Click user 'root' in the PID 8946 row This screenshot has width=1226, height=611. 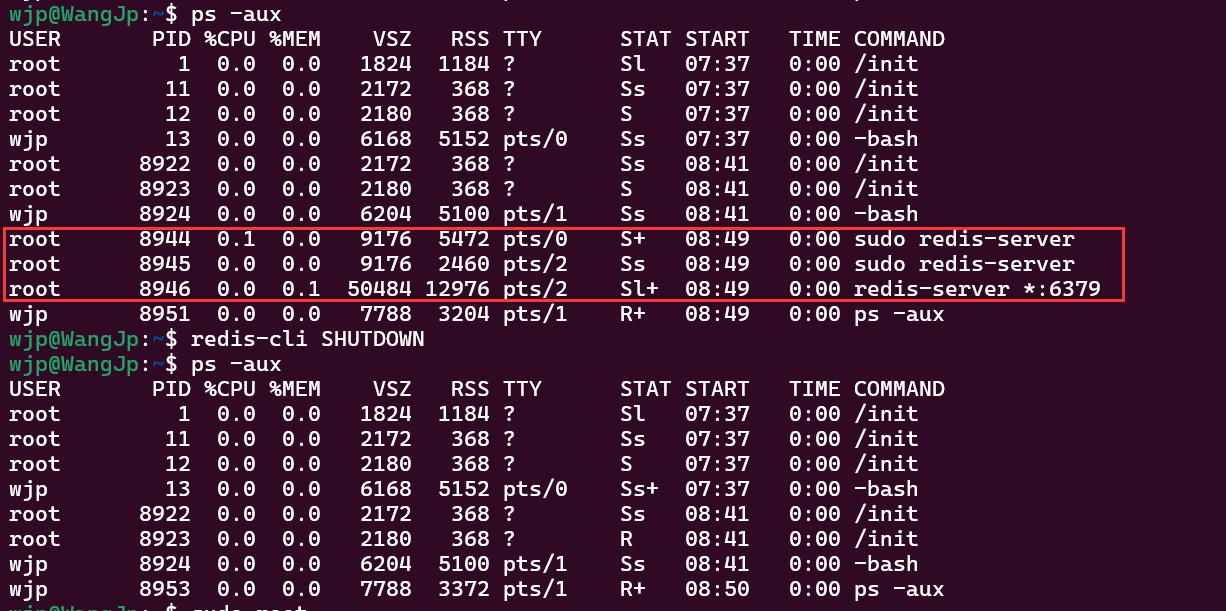tap(35, 289)
